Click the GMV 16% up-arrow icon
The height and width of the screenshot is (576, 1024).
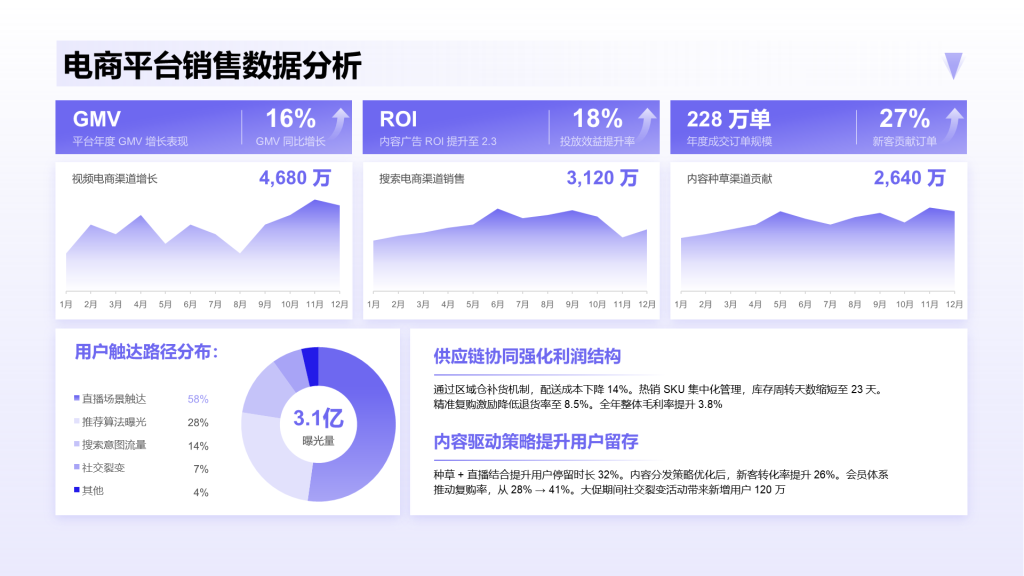click(340, 122)
